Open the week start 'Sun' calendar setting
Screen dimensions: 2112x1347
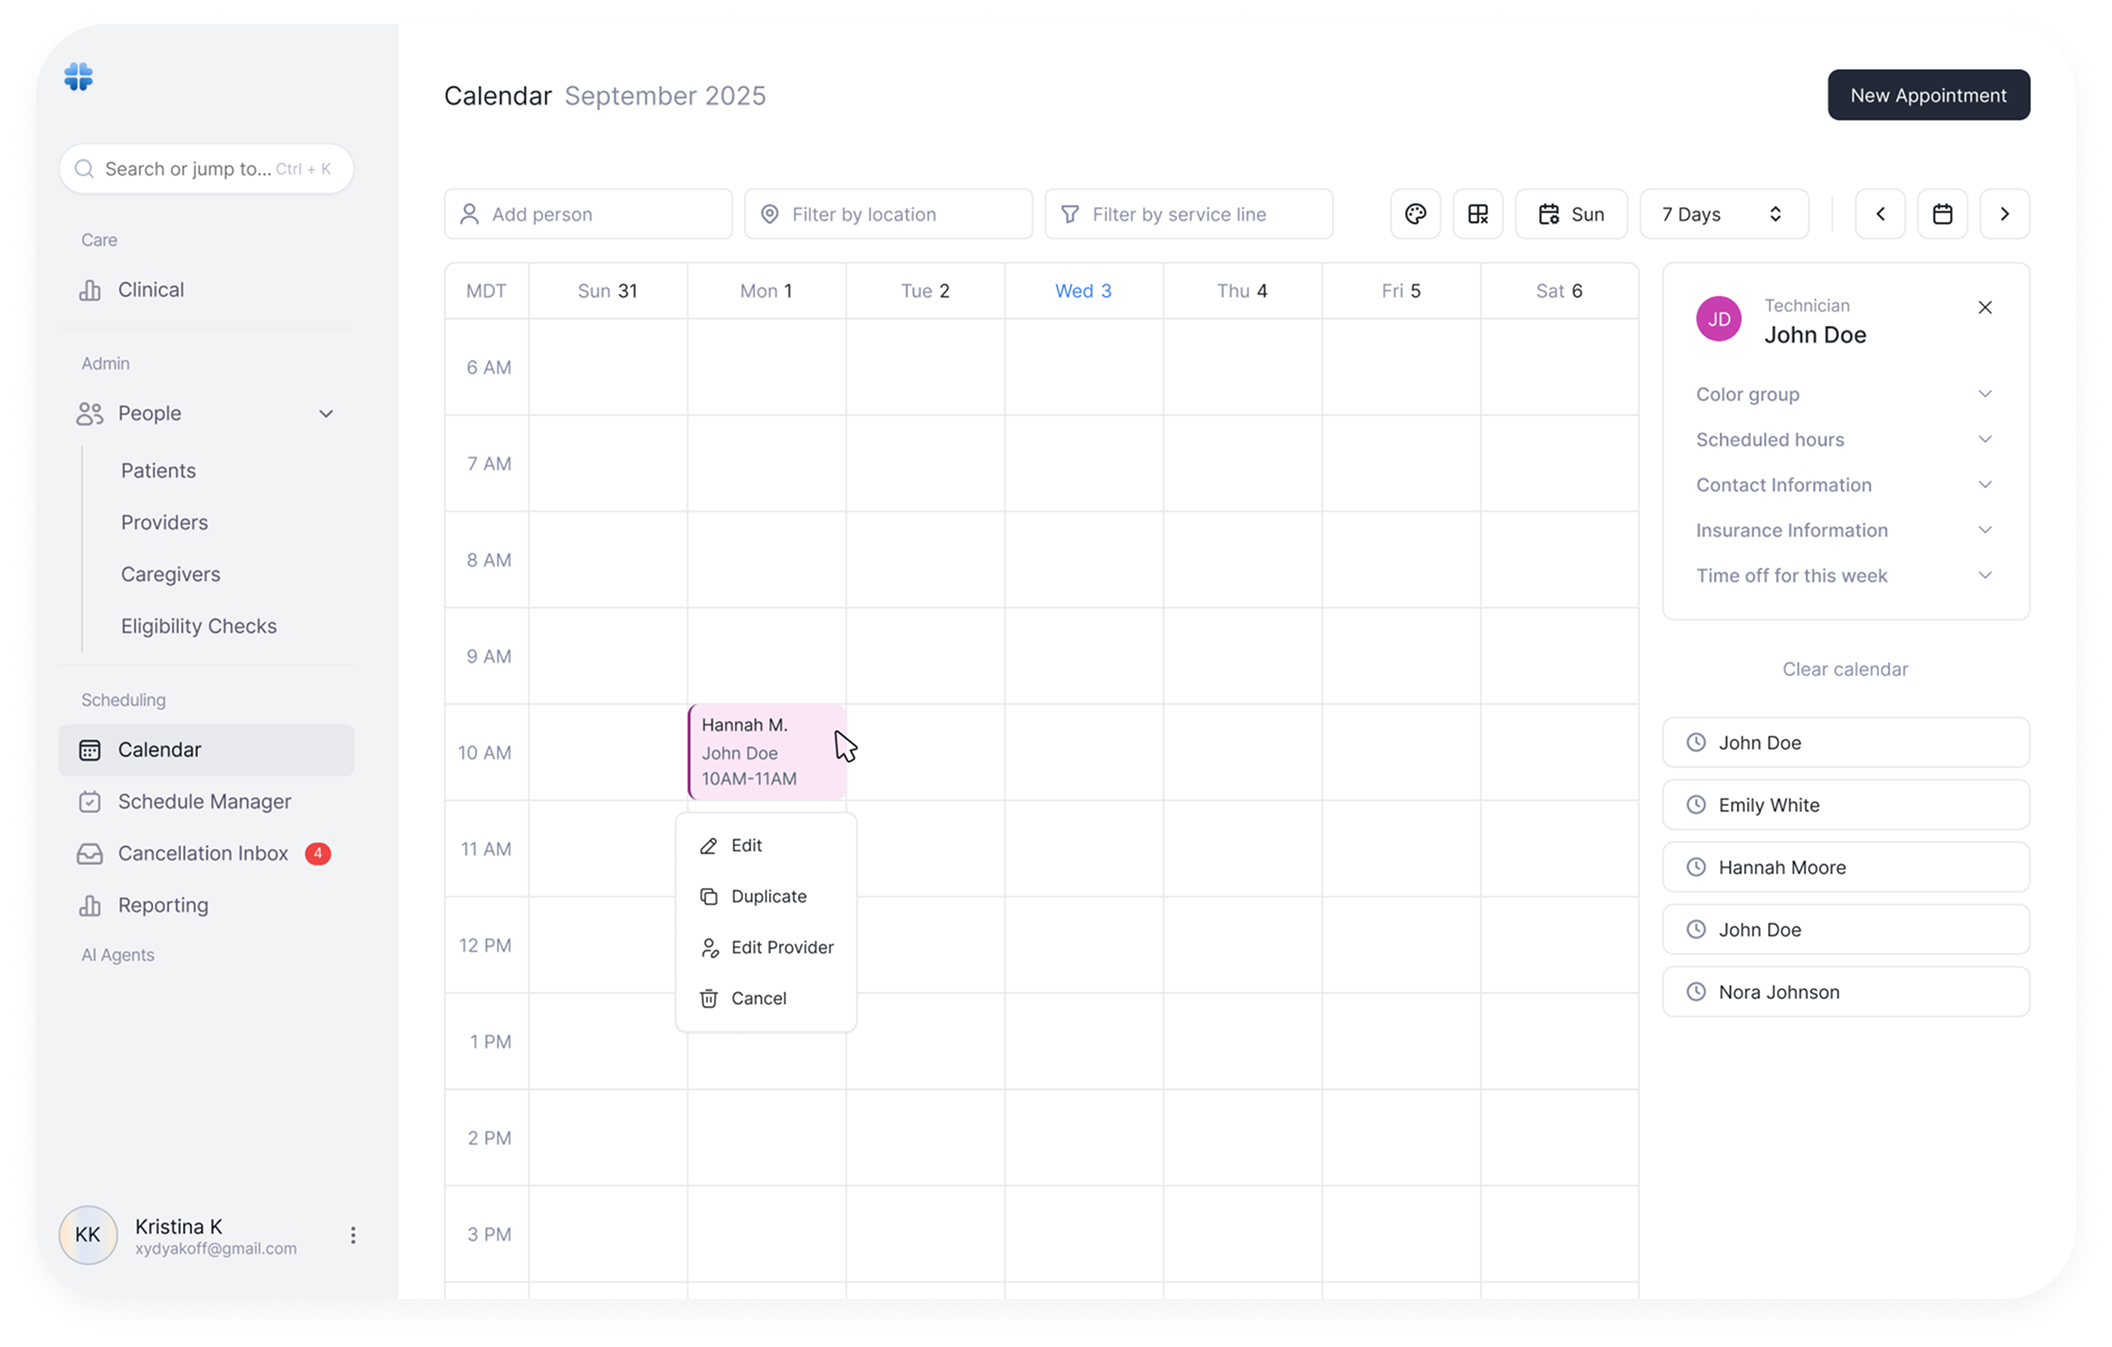tap(1570, 213)
